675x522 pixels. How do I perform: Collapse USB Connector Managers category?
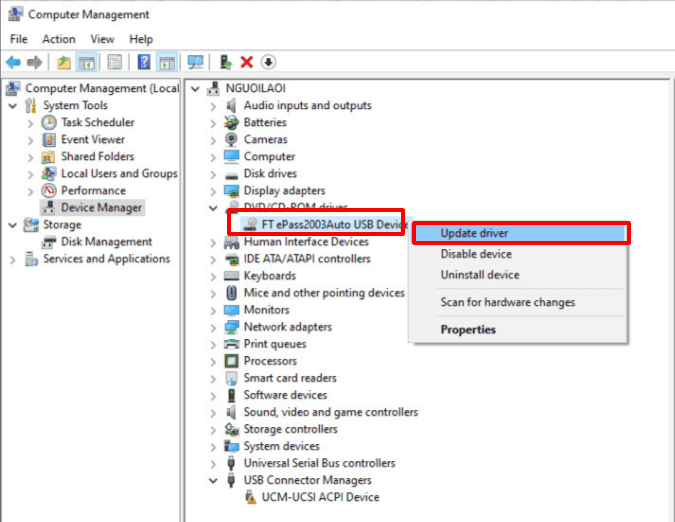tap(213, 481)
